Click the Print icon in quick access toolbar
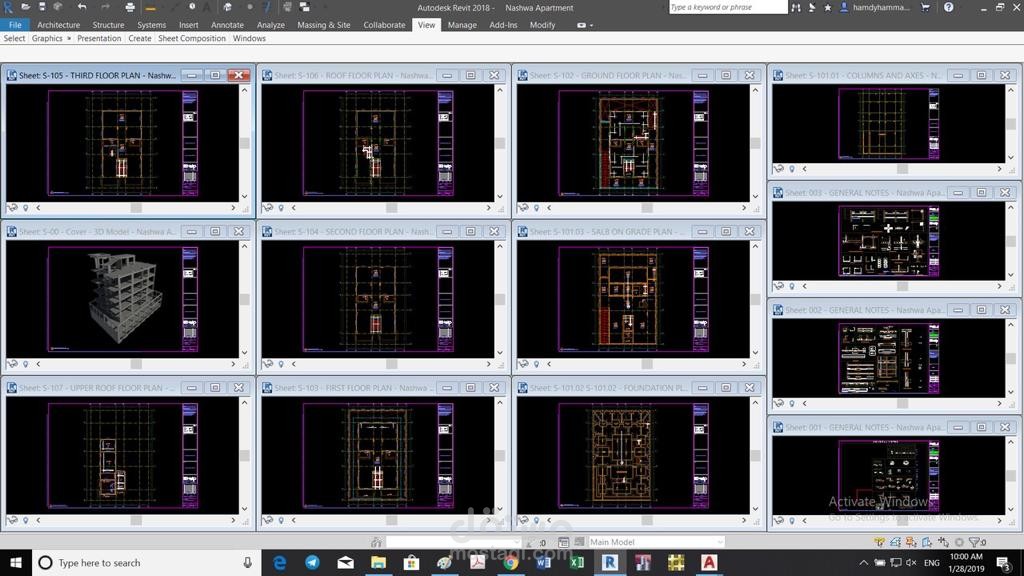Image resolution: width=1024 pixels, height=576 pixels. point(130,7)
